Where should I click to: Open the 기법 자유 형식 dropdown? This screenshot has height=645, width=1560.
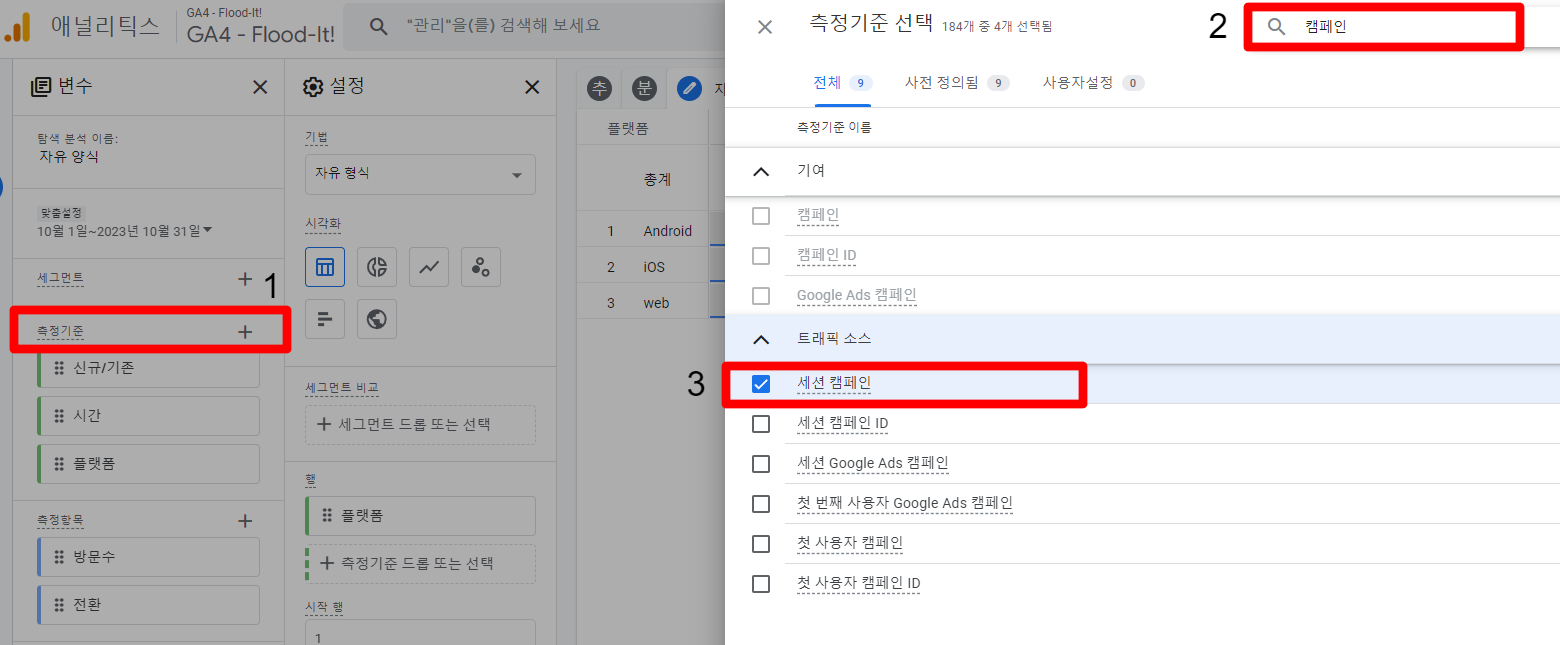click(x=420, y=174)
